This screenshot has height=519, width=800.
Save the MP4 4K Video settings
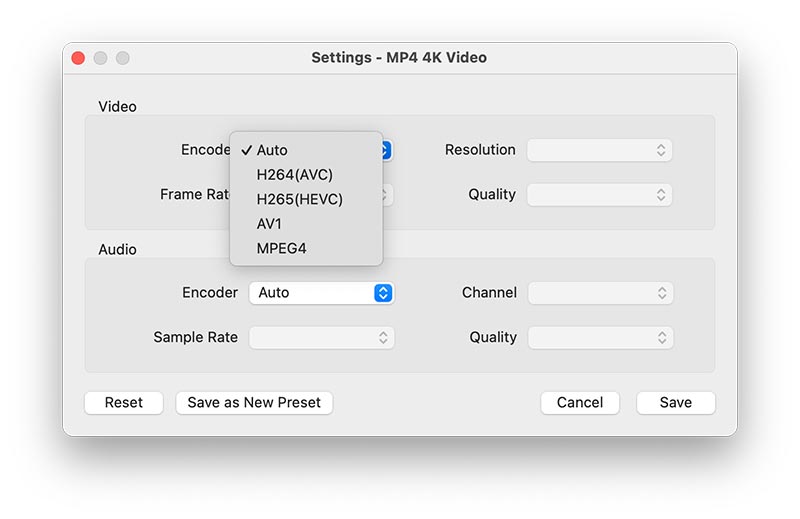[676, 403]
